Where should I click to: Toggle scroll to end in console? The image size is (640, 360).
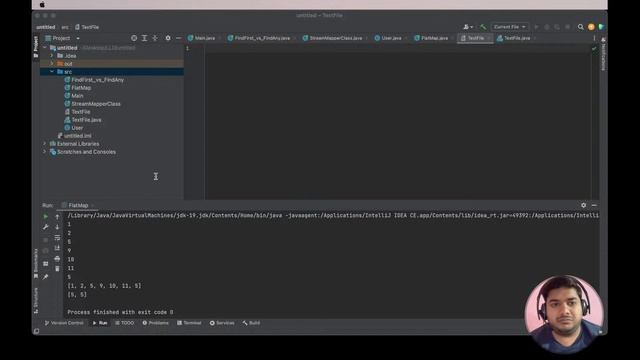pos(57,248)
